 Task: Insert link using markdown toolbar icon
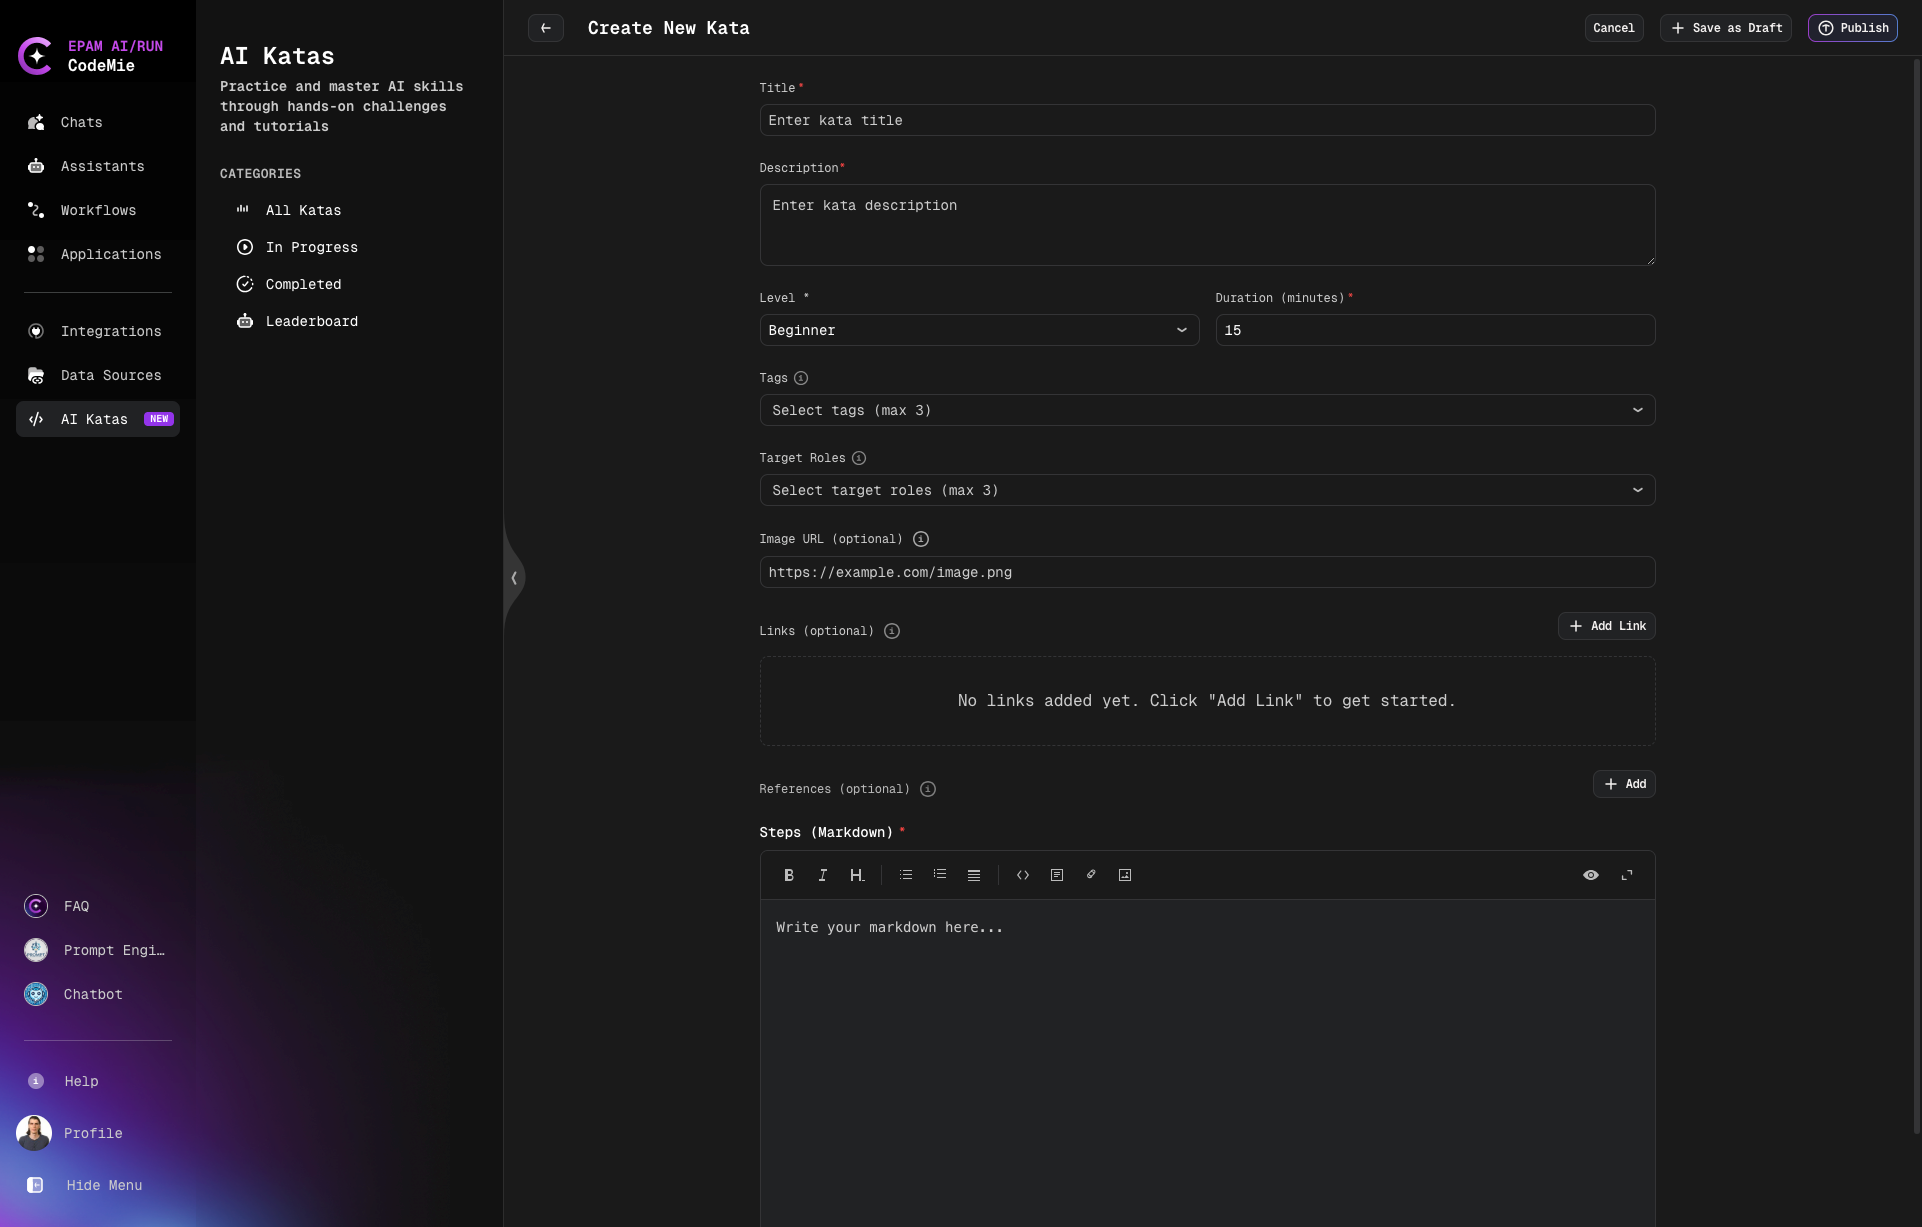(x=1091, y=875)
